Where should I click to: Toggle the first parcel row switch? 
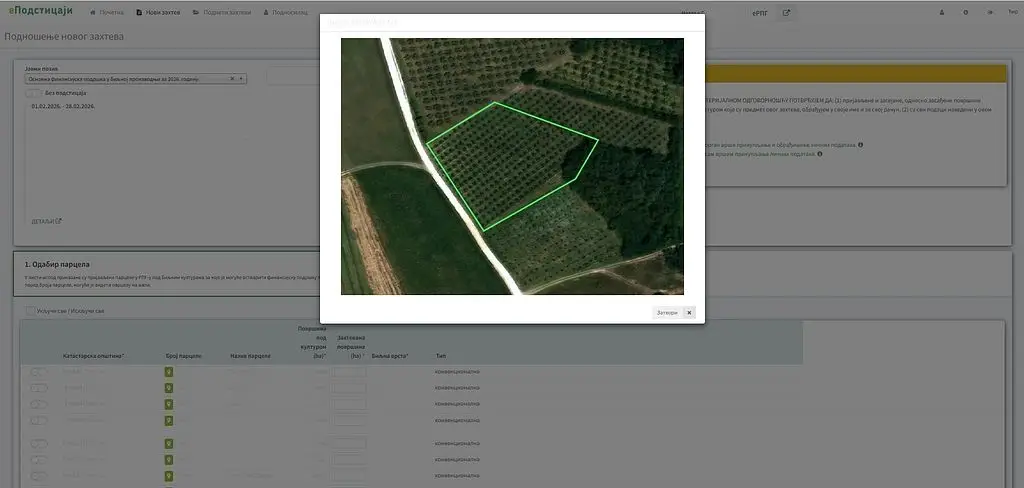pyautogui.click(x=39, y=372)
